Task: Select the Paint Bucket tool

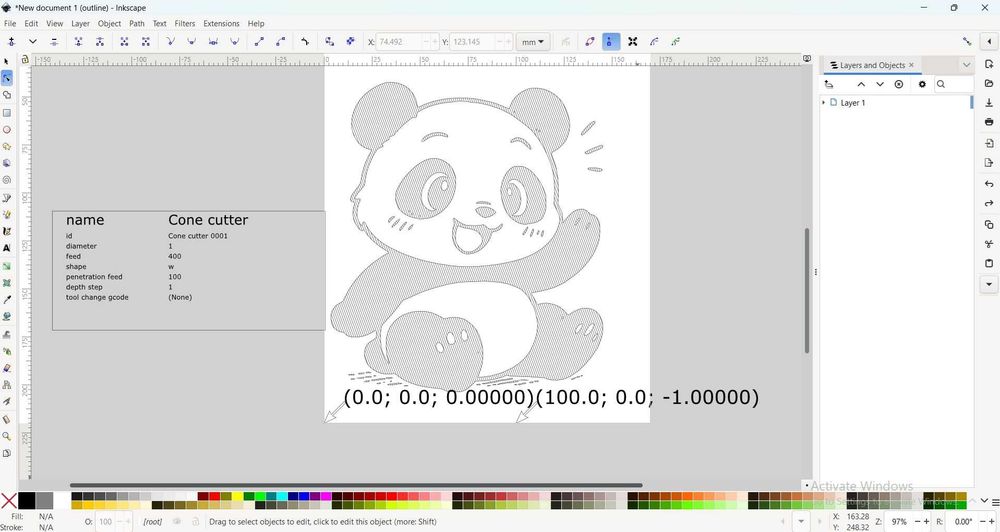Action: [x=6, y=316]
